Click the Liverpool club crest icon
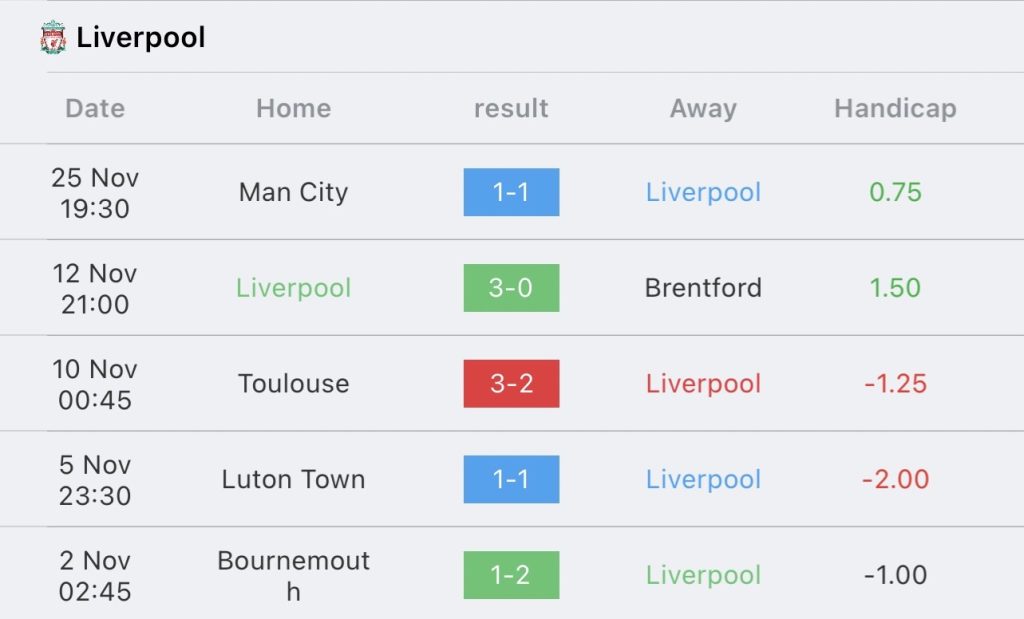Image resolution: width=1024 pixels, height=619 pixels. point(53,37)
